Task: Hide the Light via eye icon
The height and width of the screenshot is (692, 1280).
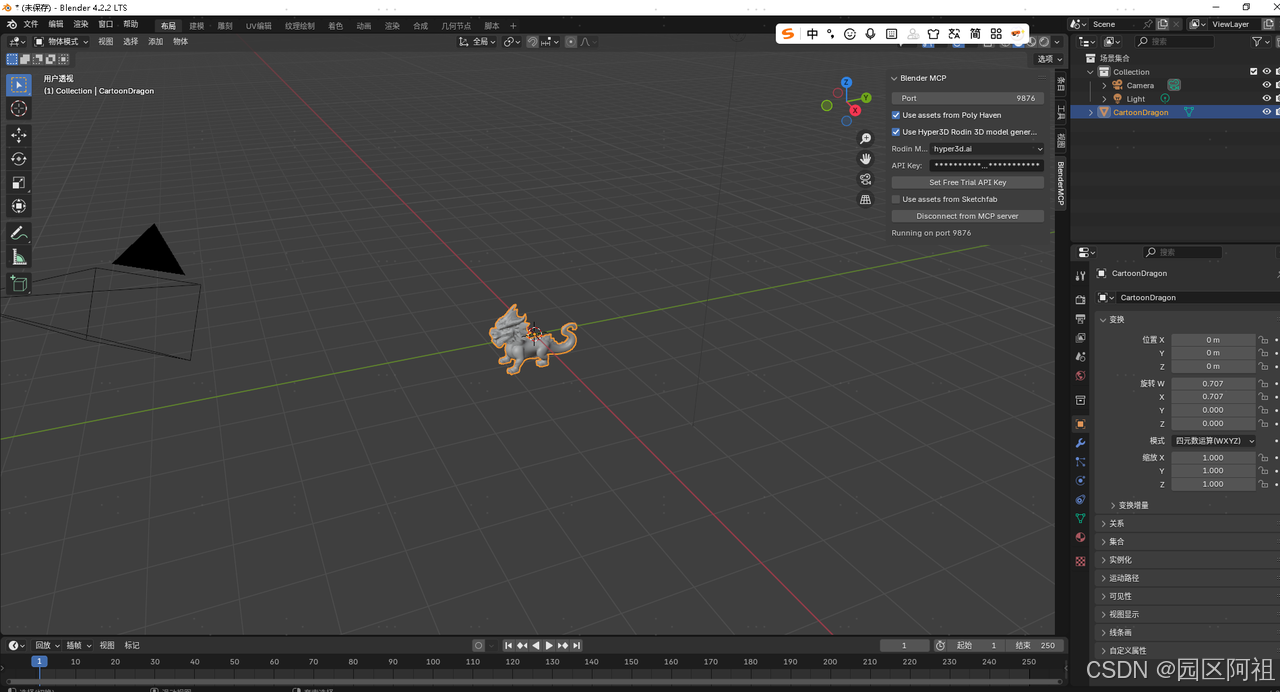Action: [x=1267, y=99]
